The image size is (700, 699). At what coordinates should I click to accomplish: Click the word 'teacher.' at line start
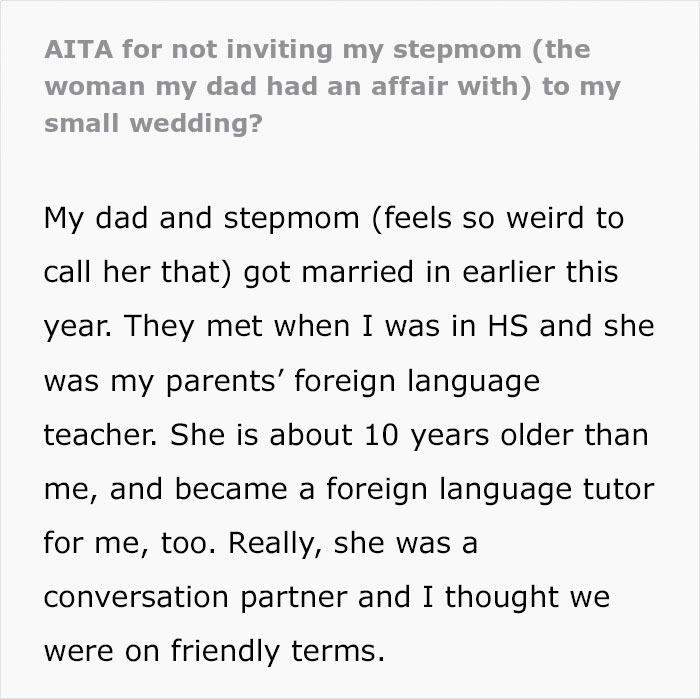point(100,435)
